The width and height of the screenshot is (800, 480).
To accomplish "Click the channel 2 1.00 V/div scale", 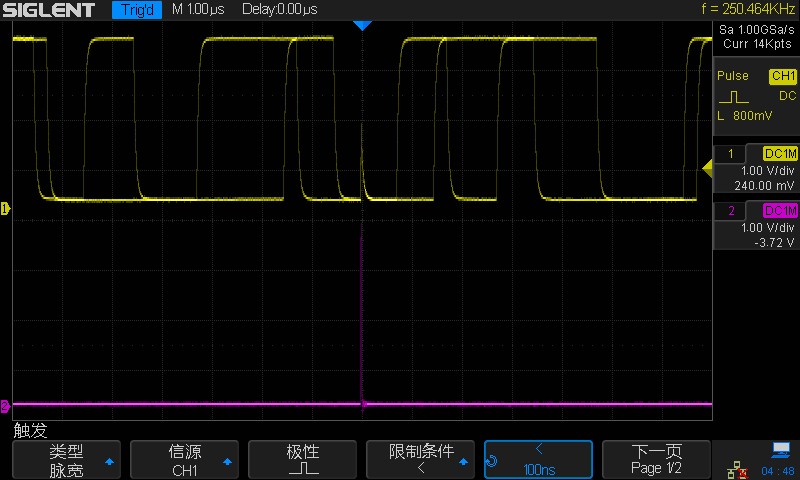I will [x=767, y=228].
